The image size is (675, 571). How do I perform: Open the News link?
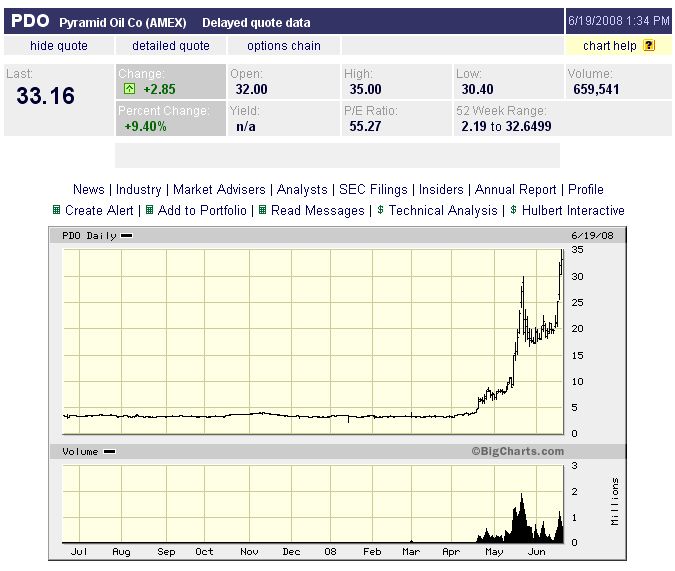pyautogui.click(x=89, y=189)
